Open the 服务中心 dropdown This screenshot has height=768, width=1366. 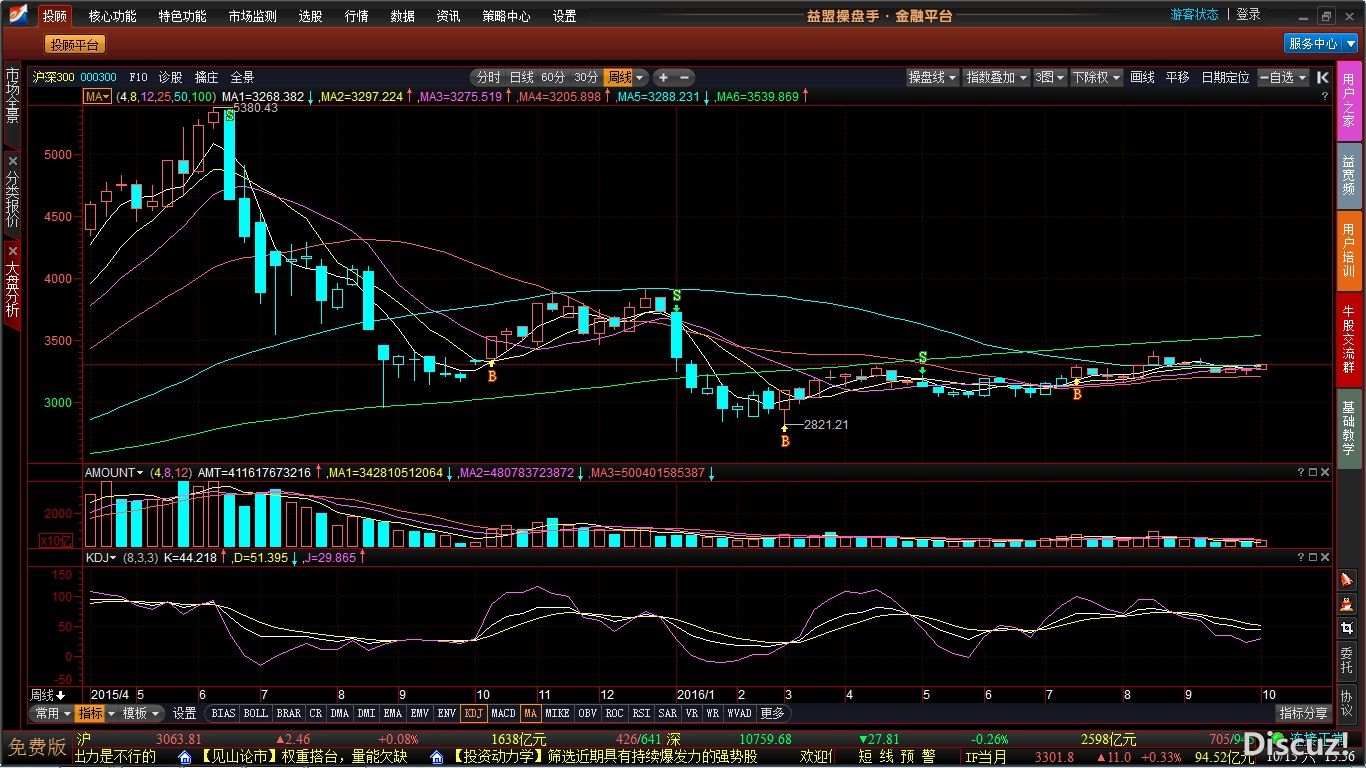coord(1320,44)
